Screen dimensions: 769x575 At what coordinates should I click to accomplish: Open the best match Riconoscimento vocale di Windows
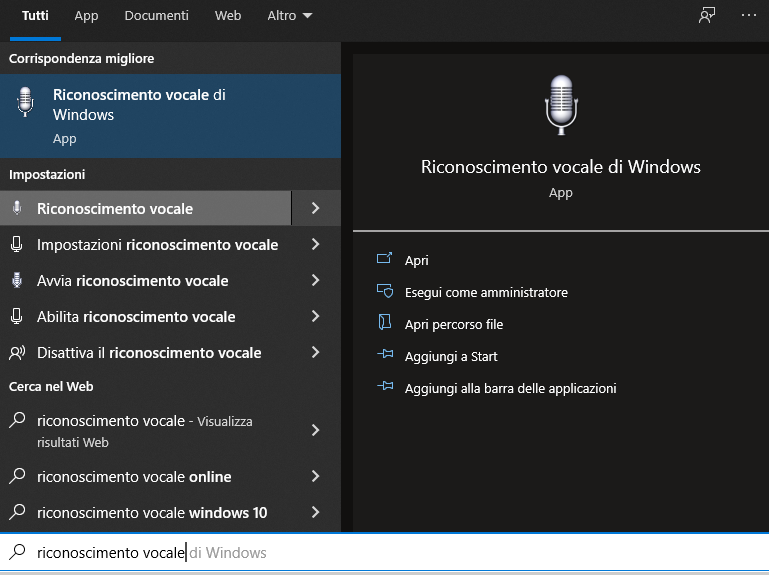(x=170, y=116)
